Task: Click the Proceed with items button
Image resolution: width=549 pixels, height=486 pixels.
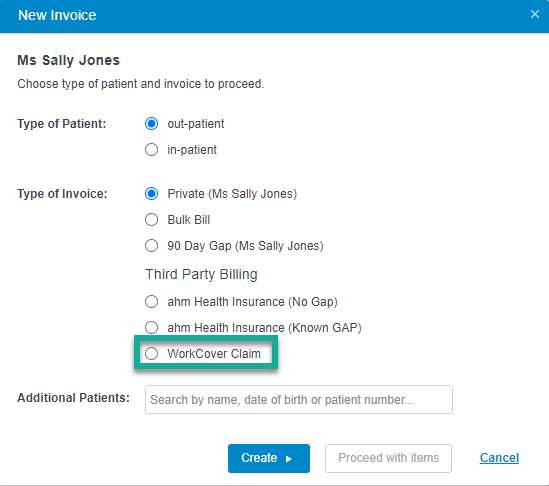Action: click(388, 458)
